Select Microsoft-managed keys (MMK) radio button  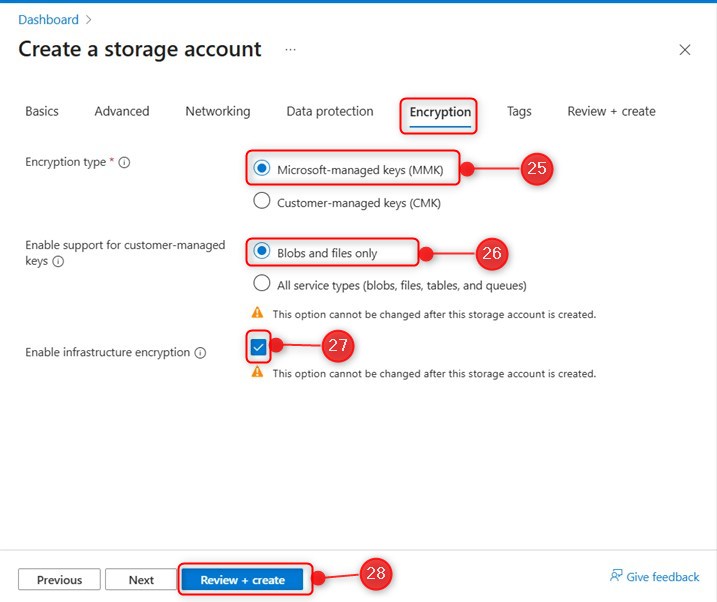point(262,169)
